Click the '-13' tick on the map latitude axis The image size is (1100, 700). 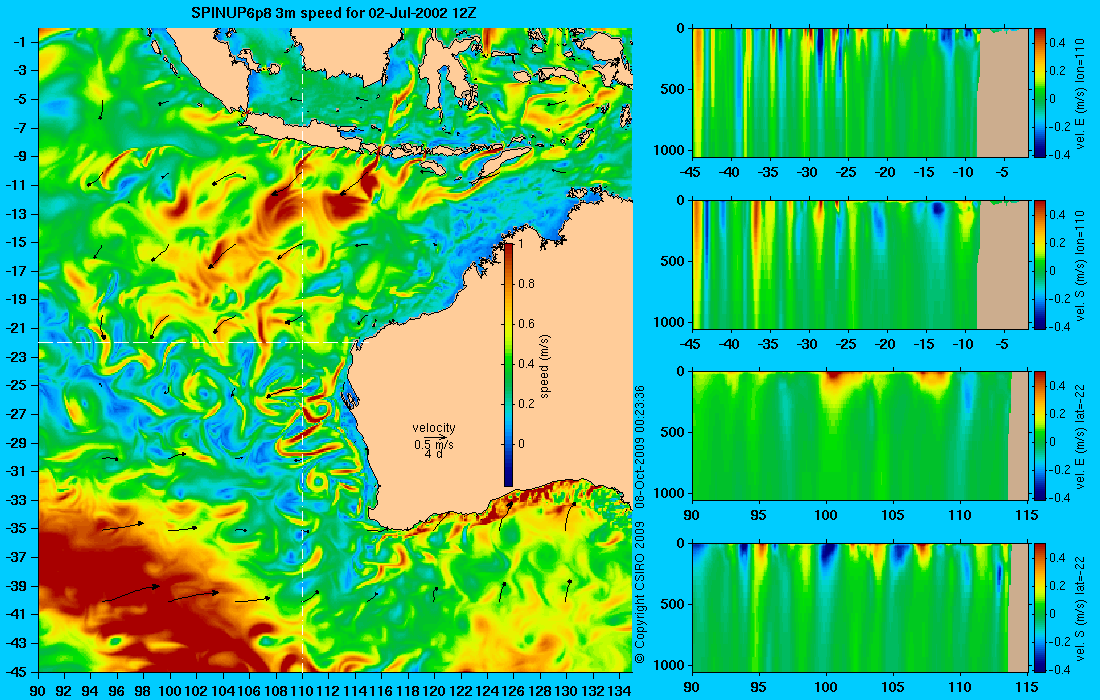tap(18, 214)
